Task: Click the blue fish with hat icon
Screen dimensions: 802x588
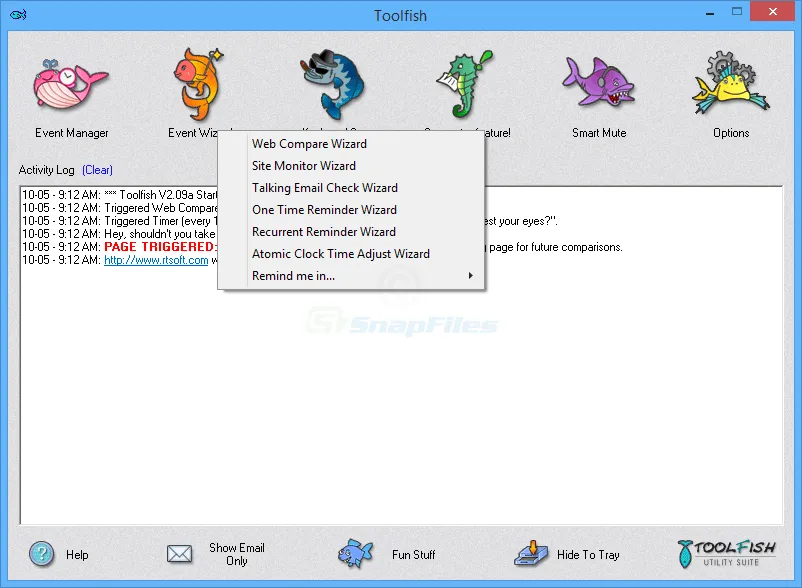Action: click(333, 85)
